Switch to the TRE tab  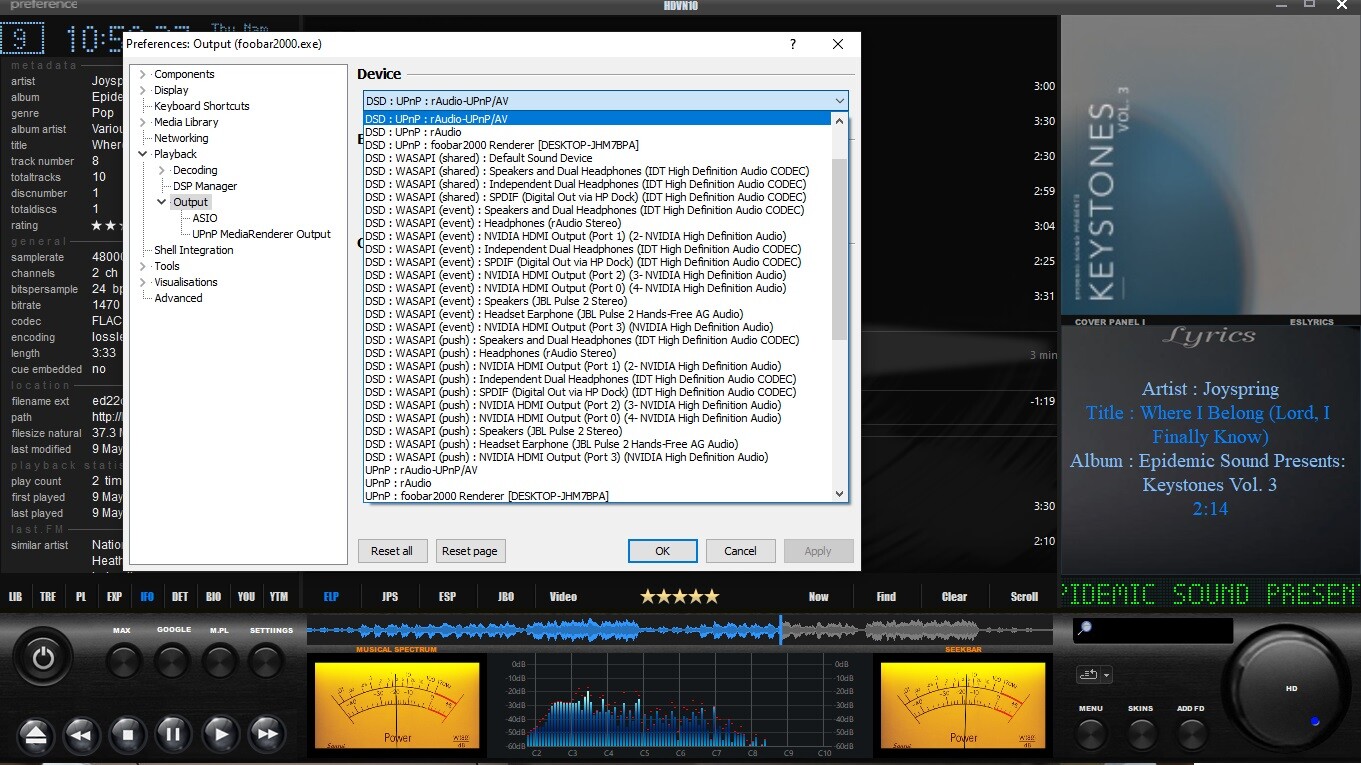[48, 597]
